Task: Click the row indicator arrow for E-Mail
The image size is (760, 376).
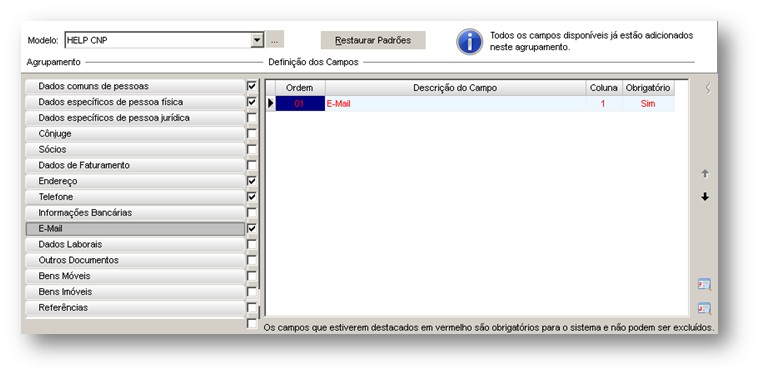Action: (270, 103)
